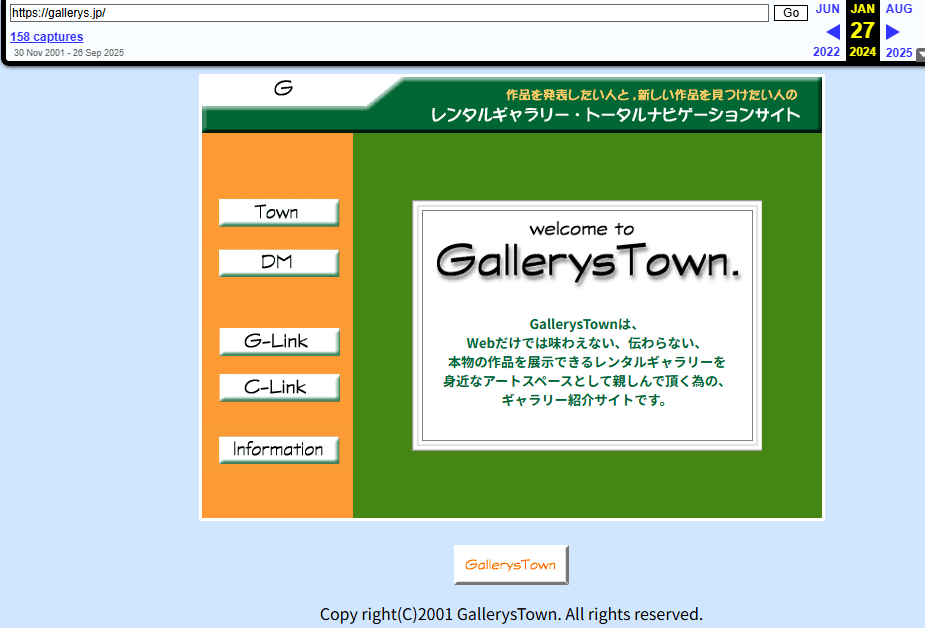The image size is (925, 628).
Task: Select JUN previous month link
Action: click(827, 9)
